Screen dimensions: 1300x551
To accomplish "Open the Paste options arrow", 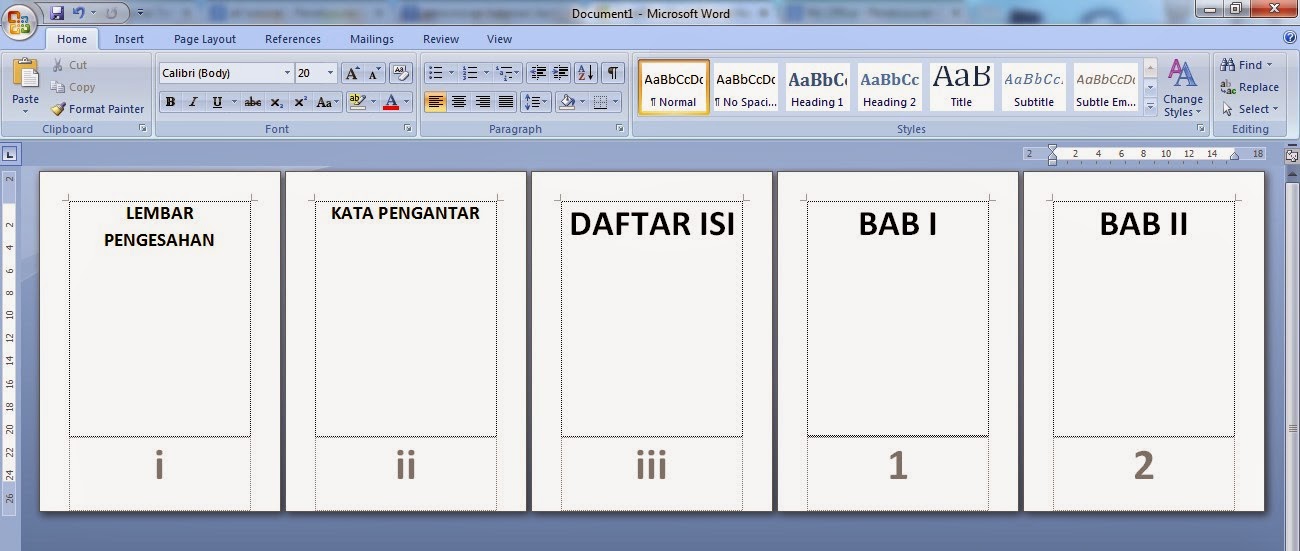I will pos(25,110).
